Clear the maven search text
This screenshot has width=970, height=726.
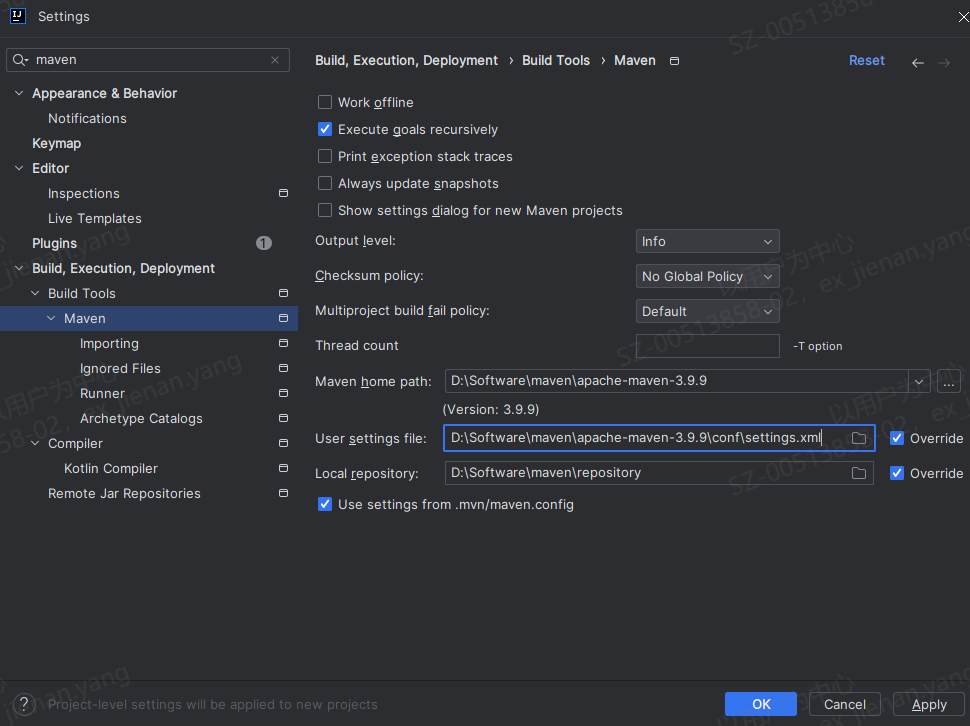point(275,60)
